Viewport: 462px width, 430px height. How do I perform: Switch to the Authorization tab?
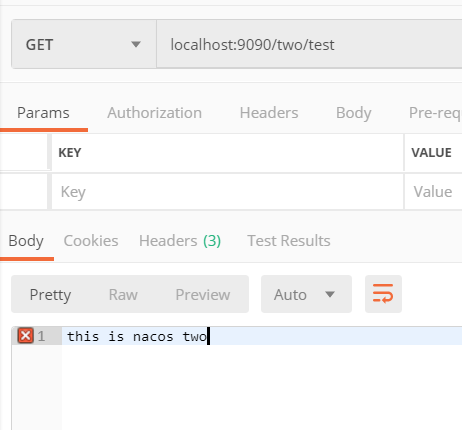coord(154,113)
